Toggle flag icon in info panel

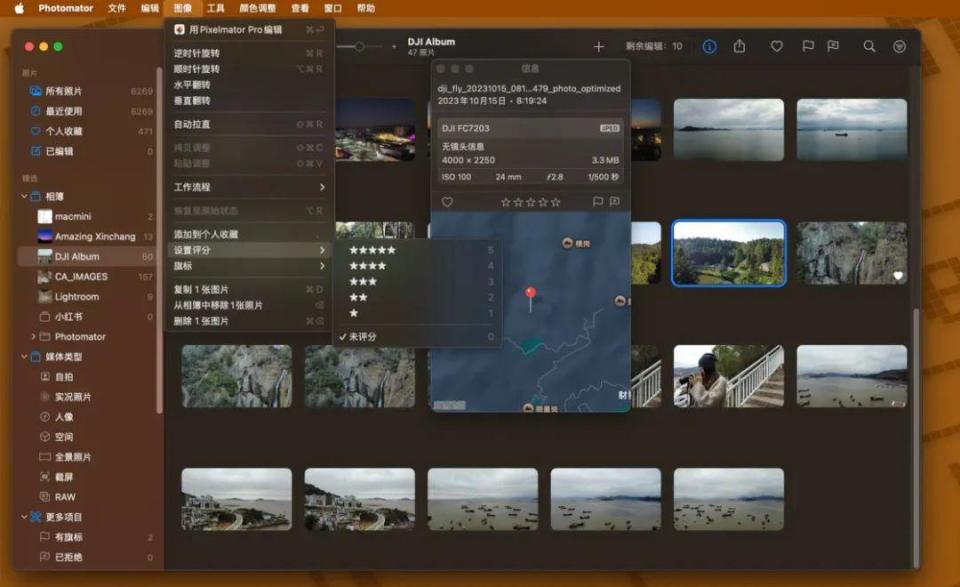coord(598,202)
